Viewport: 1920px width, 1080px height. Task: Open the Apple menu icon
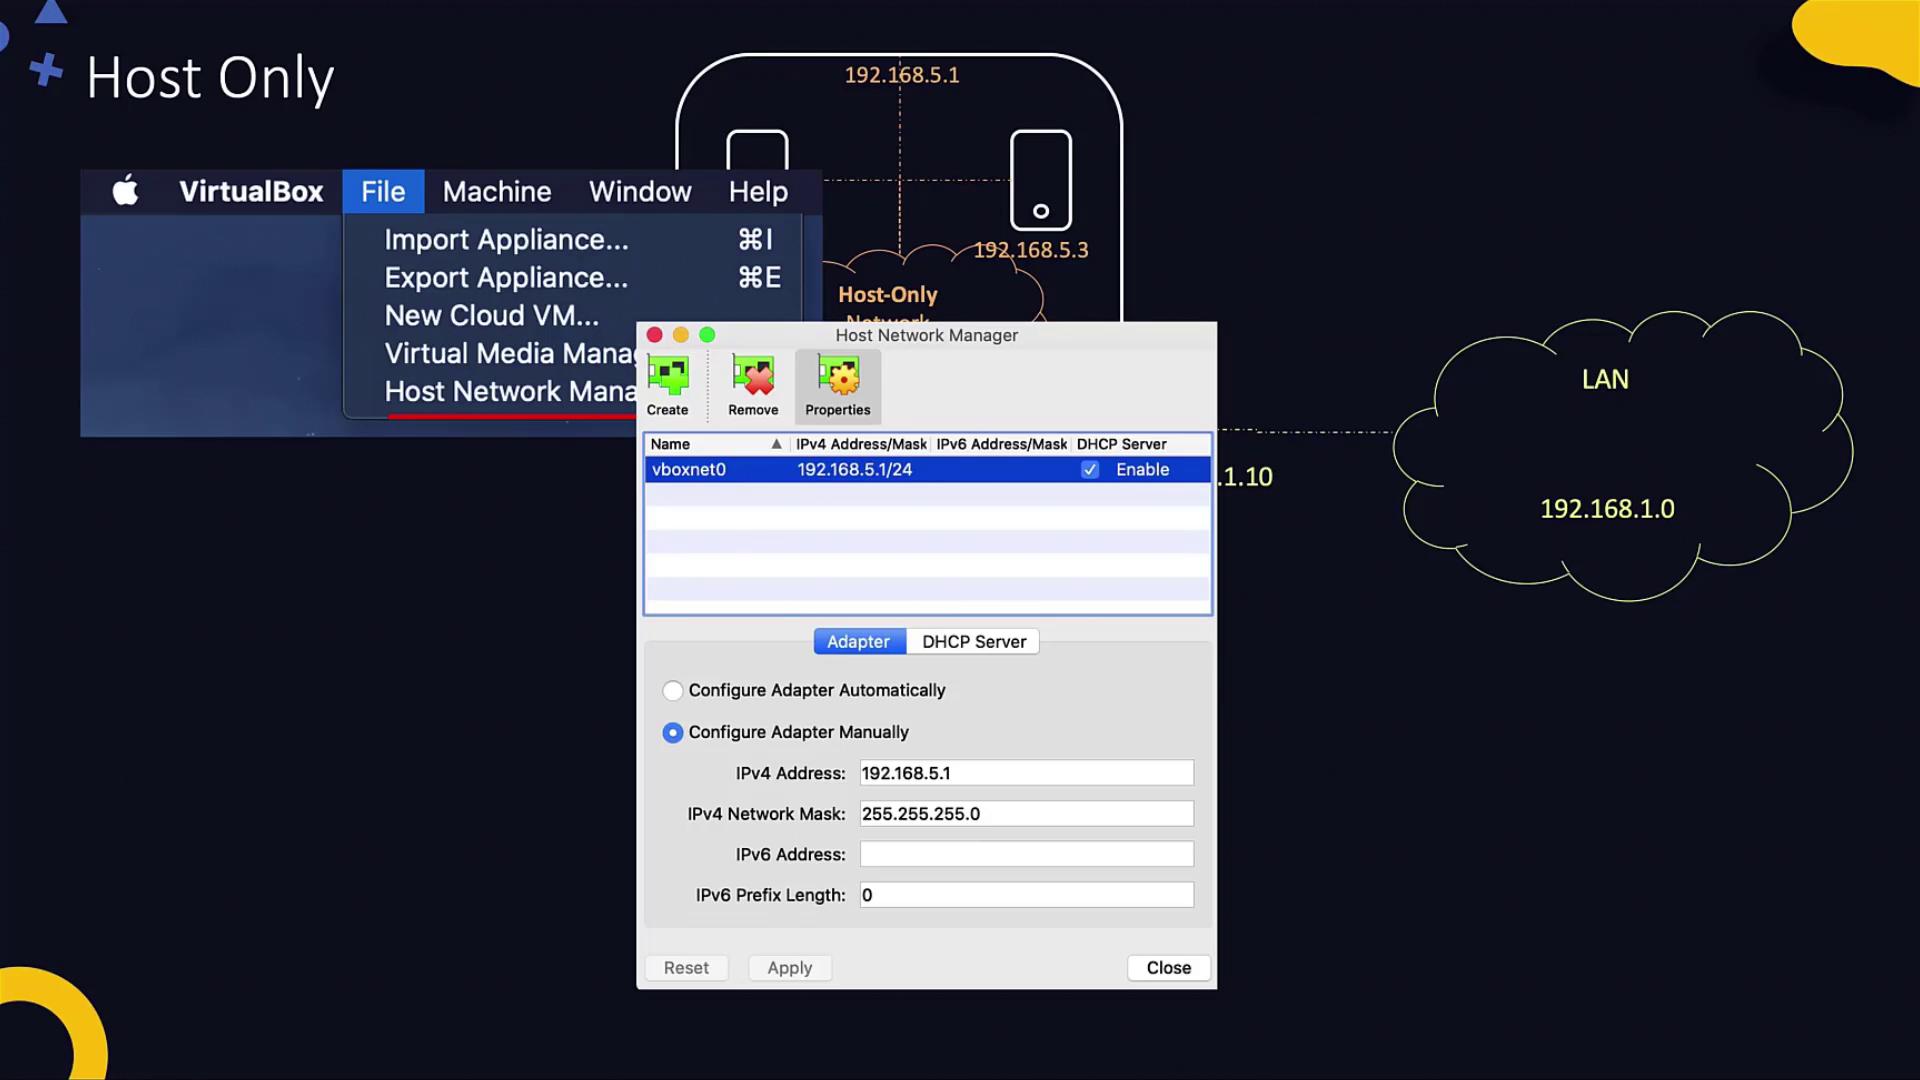pos(126,191)
